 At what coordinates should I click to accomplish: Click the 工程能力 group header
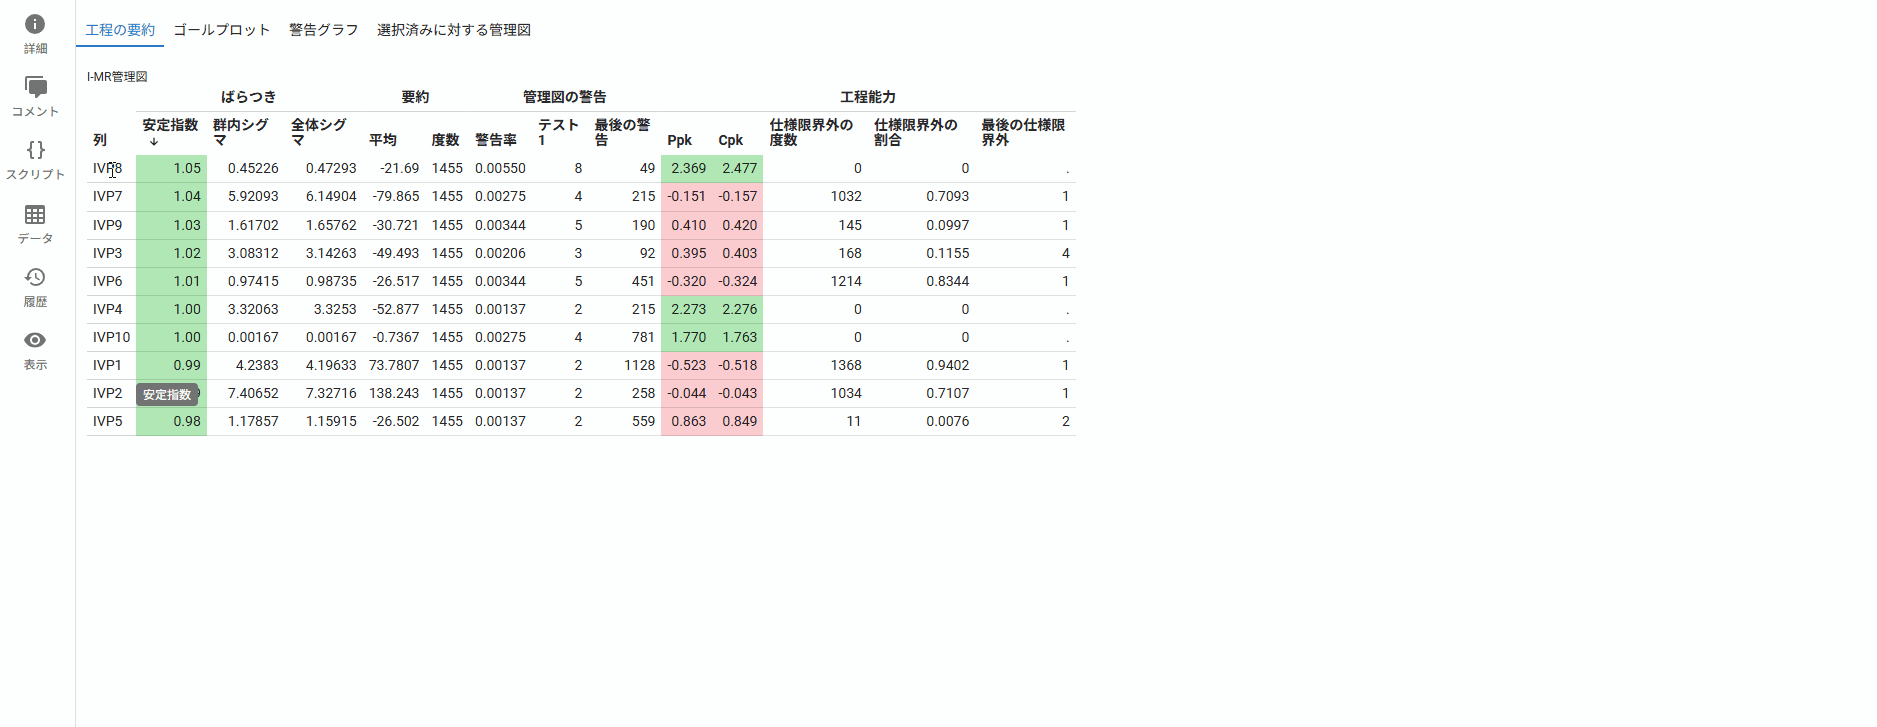pyautogui.click(x=868, y=97)
